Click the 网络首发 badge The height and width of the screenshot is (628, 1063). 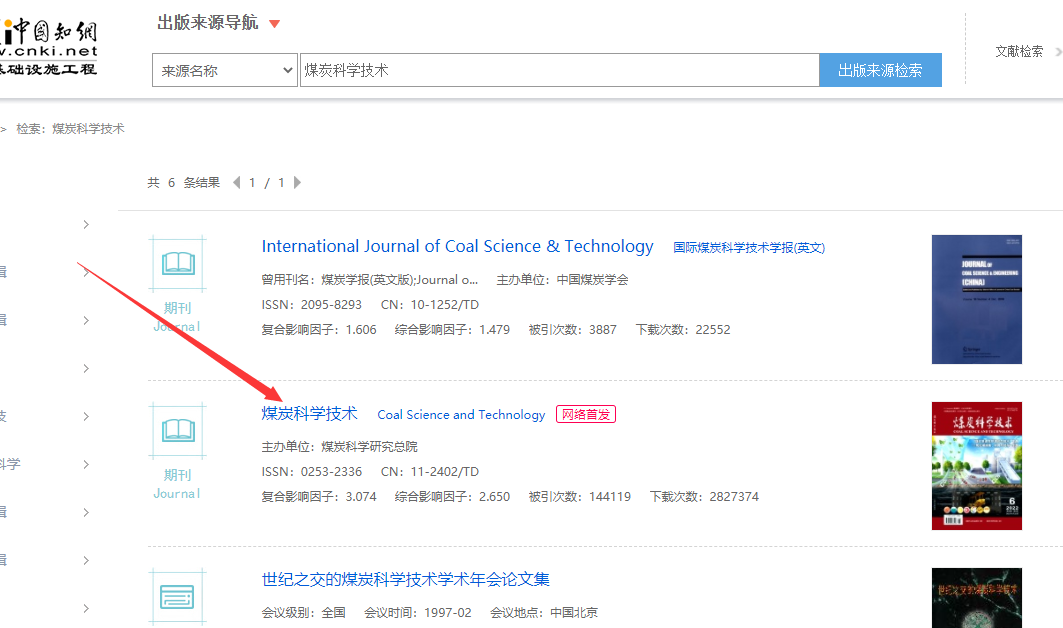click(586, 414)
